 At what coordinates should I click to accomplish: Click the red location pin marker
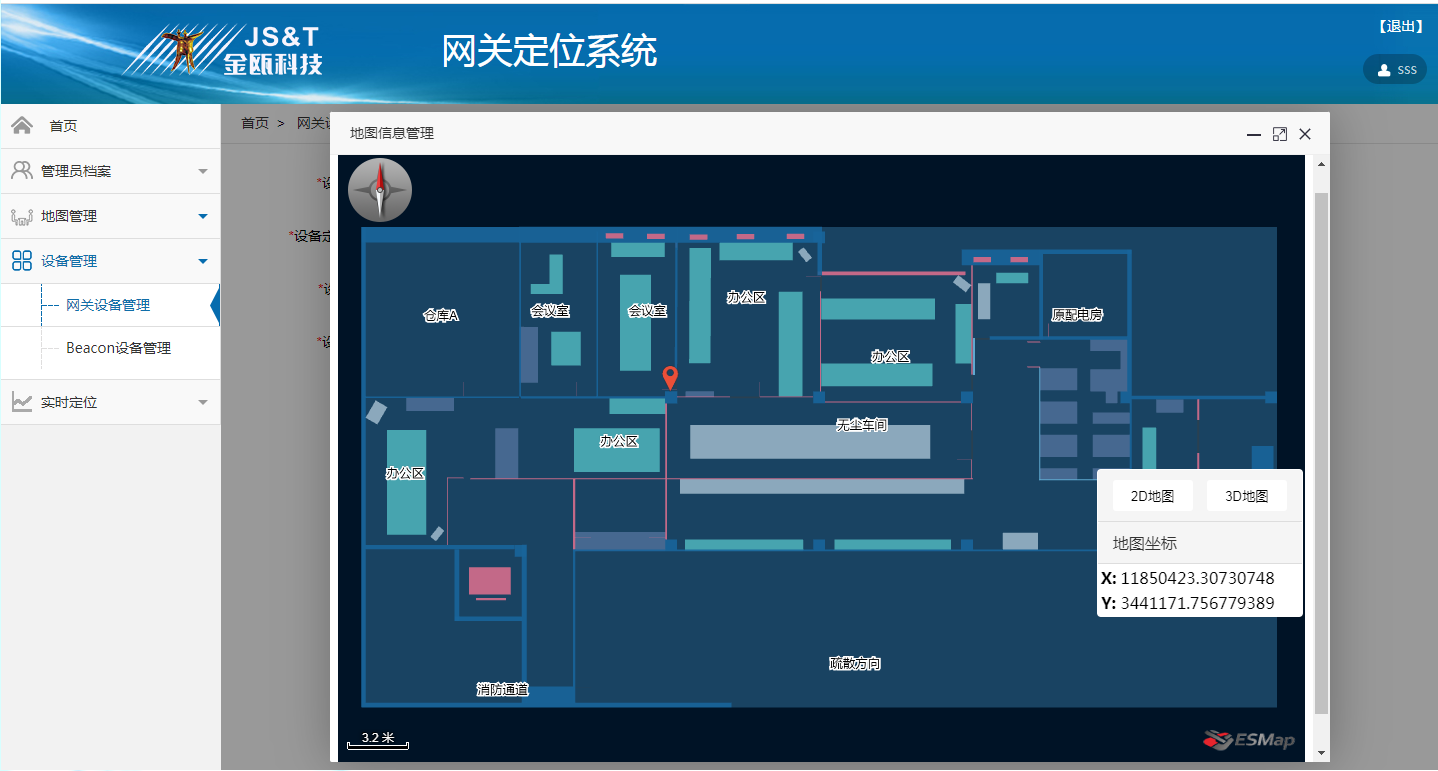tap(670, 377)
